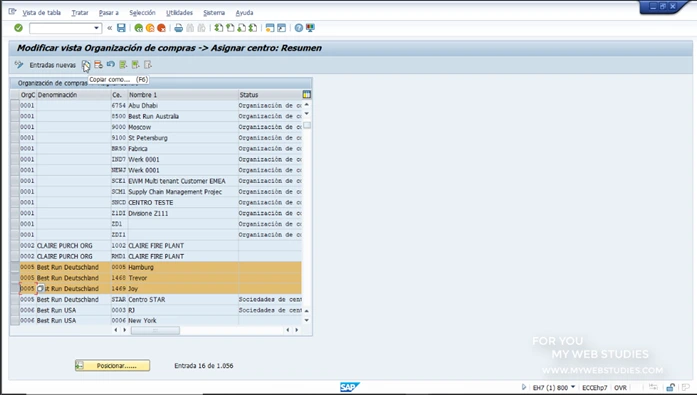Click the New York table cell

coord(183,320)
